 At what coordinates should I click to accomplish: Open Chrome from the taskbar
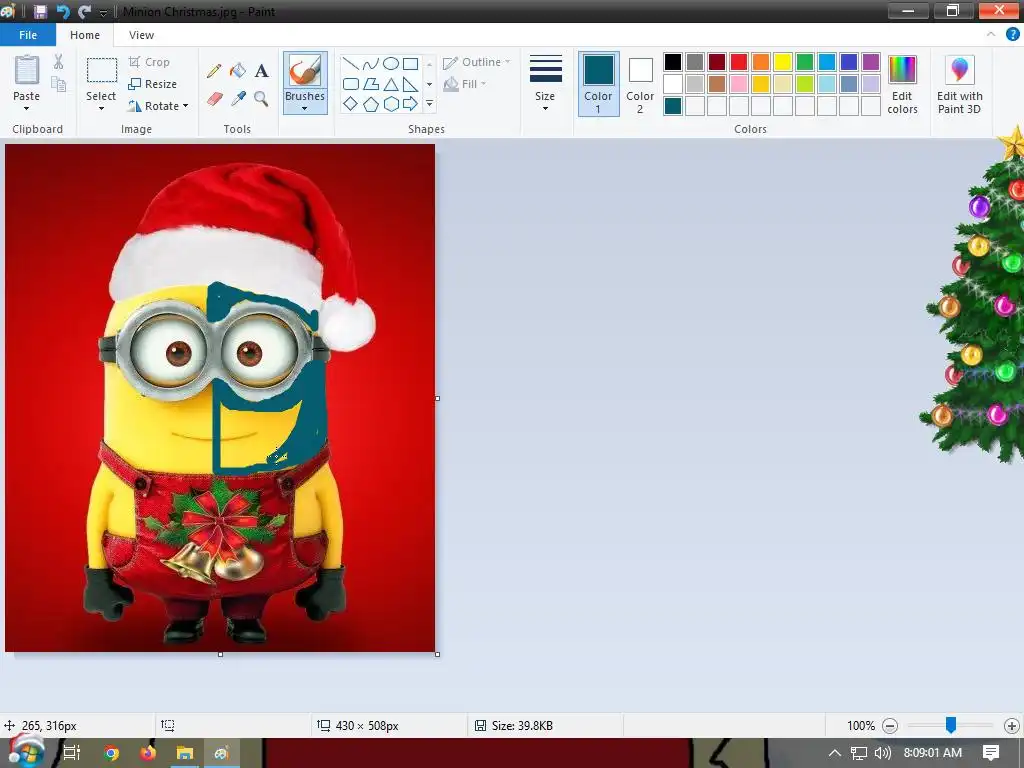[x=111, y=753]
